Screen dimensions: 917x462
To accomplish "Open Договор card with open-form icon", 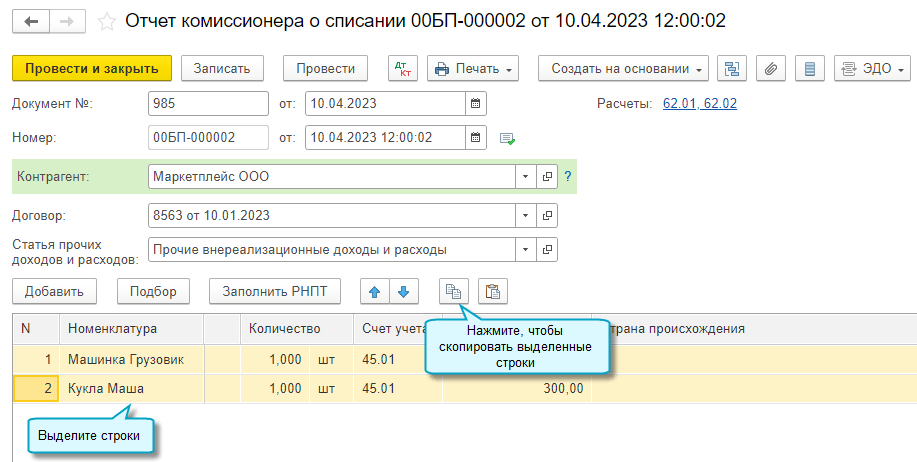I will click(547, 216).
